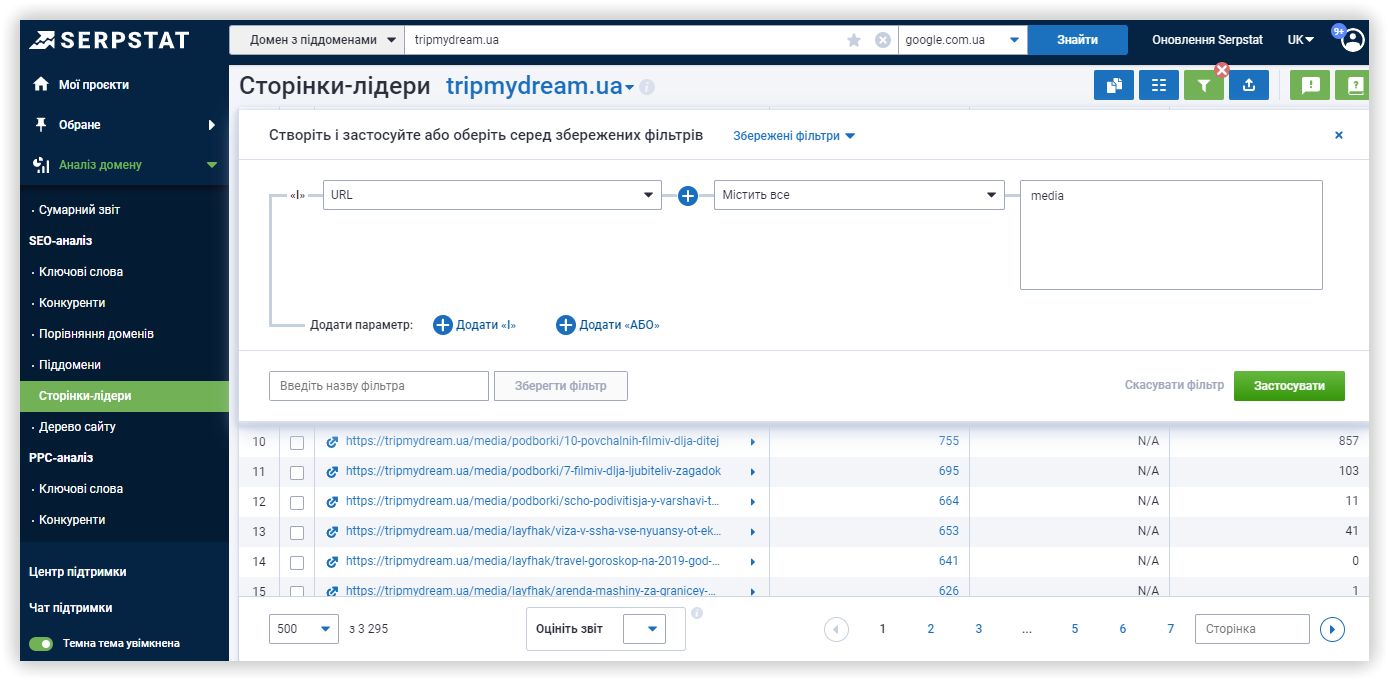Click the plus icon between URL and condition
1389x681 pixels.
click(688, 196)
